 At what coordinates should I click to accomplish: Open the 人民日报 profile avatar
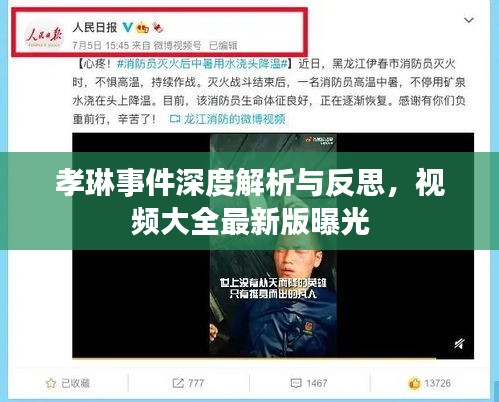44,35
